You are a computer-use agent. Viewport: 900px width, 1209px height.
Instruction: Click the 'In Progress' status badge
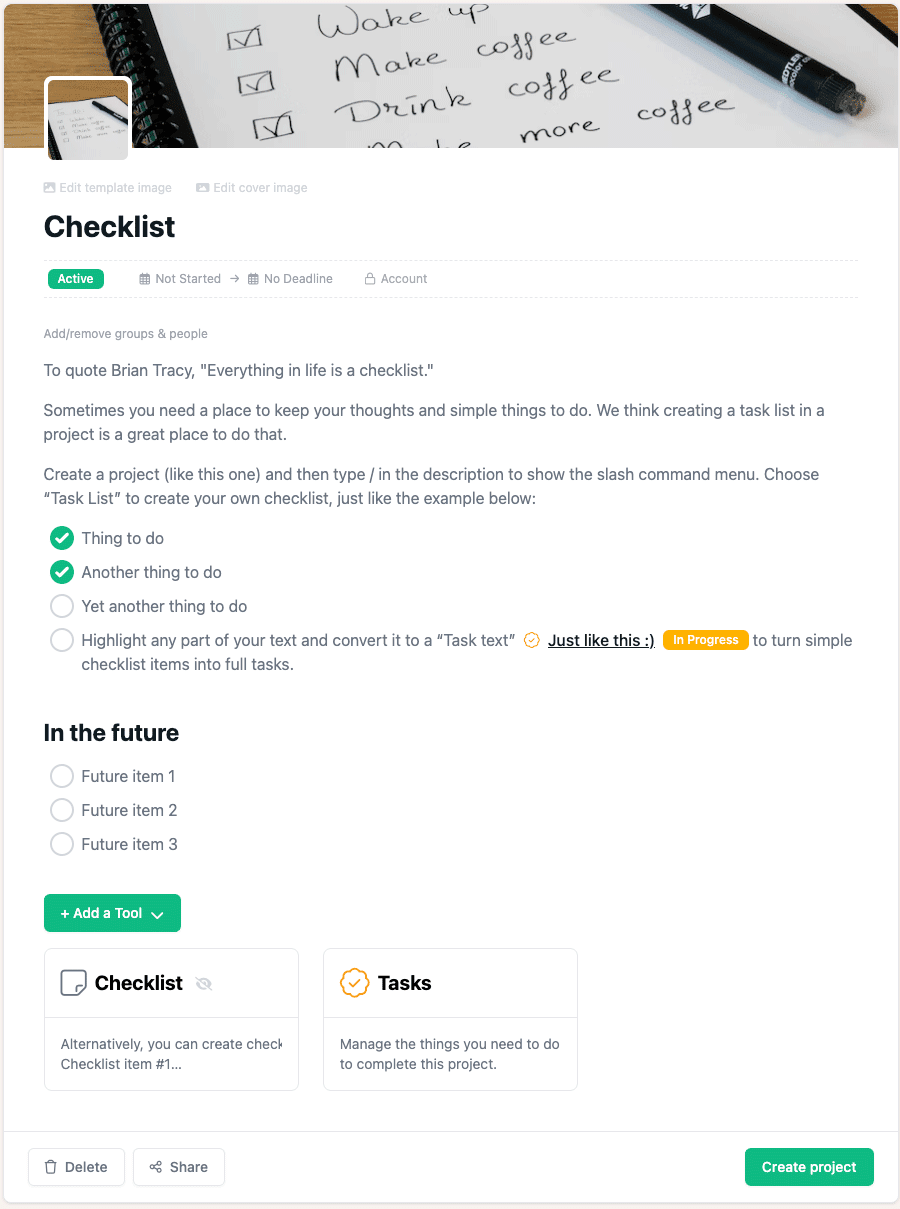point(706,639)
